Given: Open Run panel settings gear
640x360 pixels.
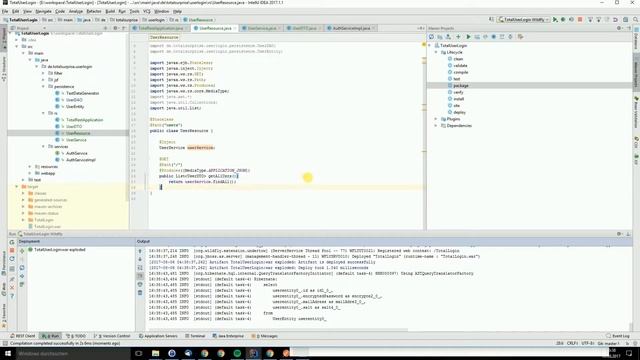Looking at the screenshot, I should click(620, 234).
